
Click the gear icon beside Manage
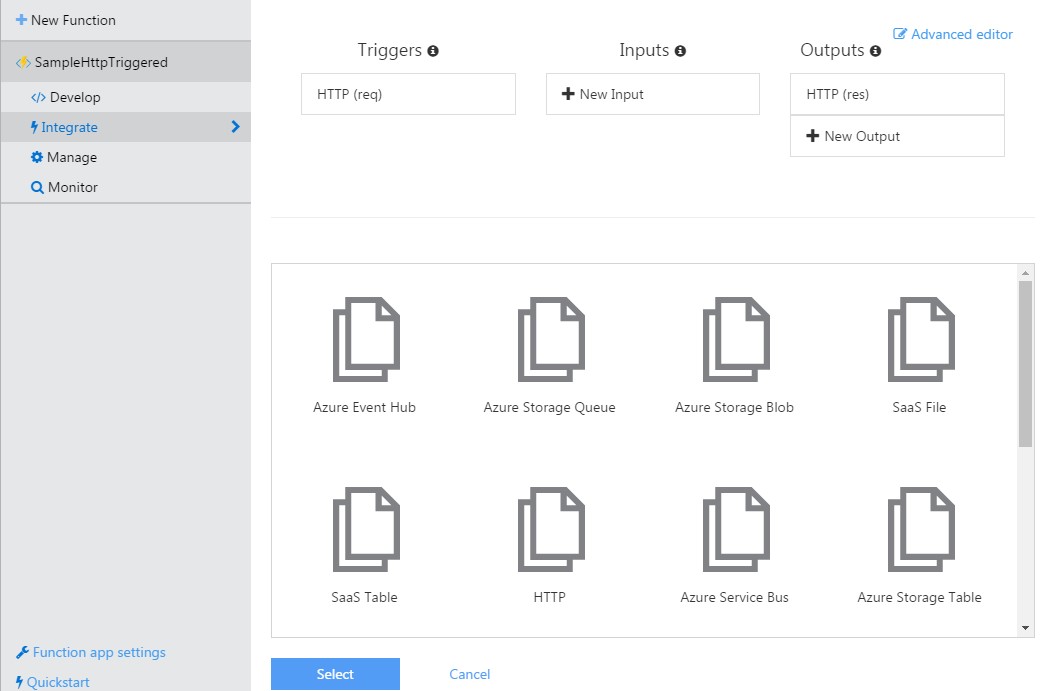click(37, 157)
